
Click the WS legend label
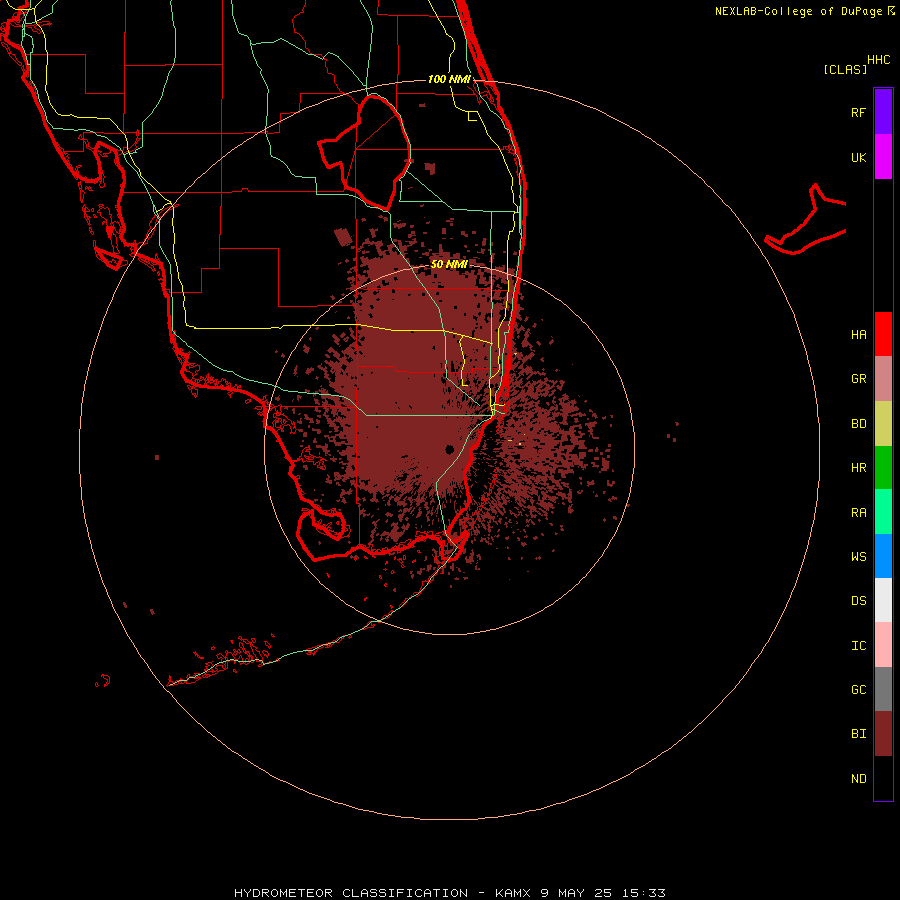click(x=858, y=557)
